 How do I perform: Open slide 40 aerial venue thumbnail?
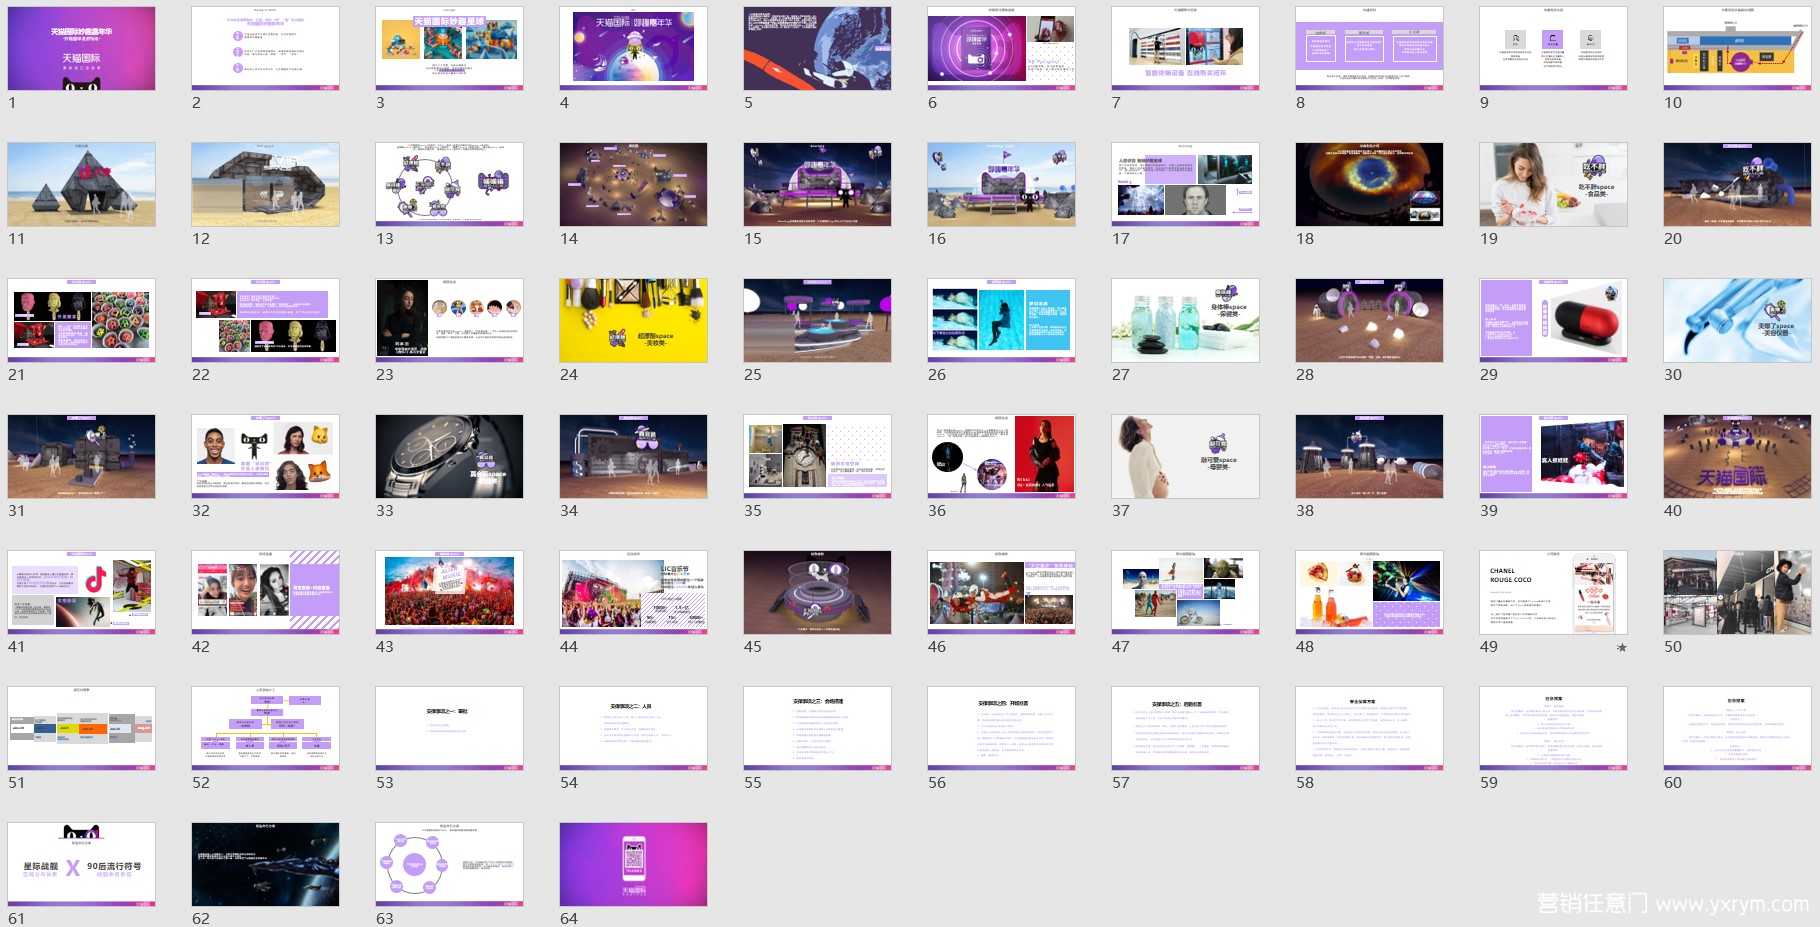pos(1737,456)
